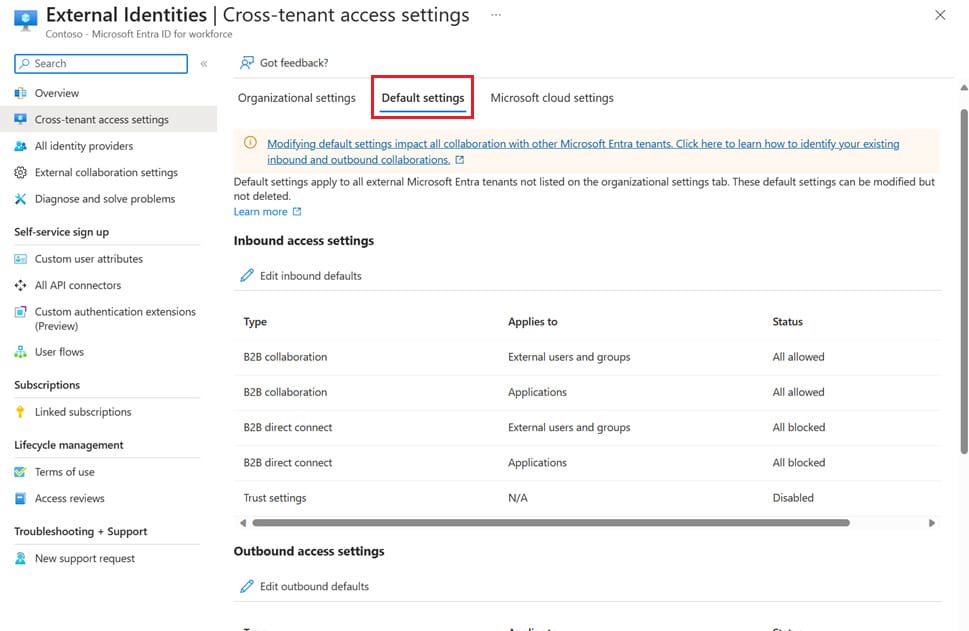The width and height of the screenshot is (969, 631).
Task: Click the info icon in warning banner
Action: (x=250, y=143)
